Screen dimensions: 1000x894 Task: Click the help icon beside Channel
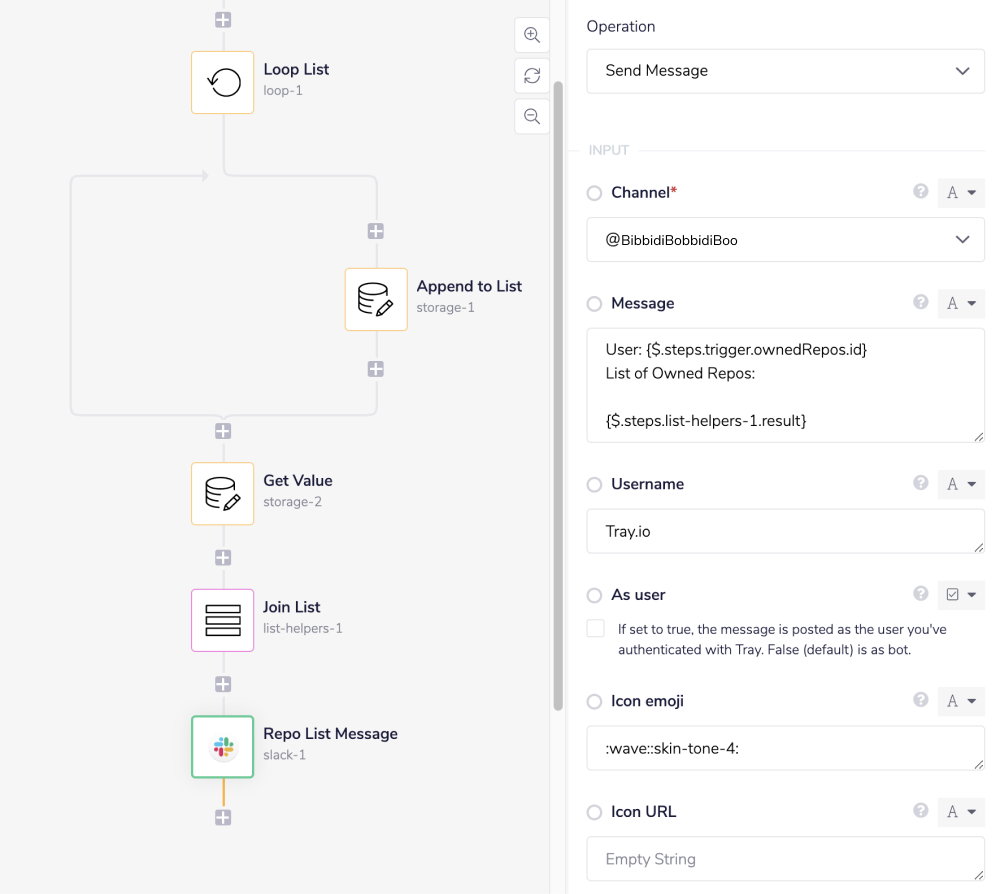(x=920, y=191)
